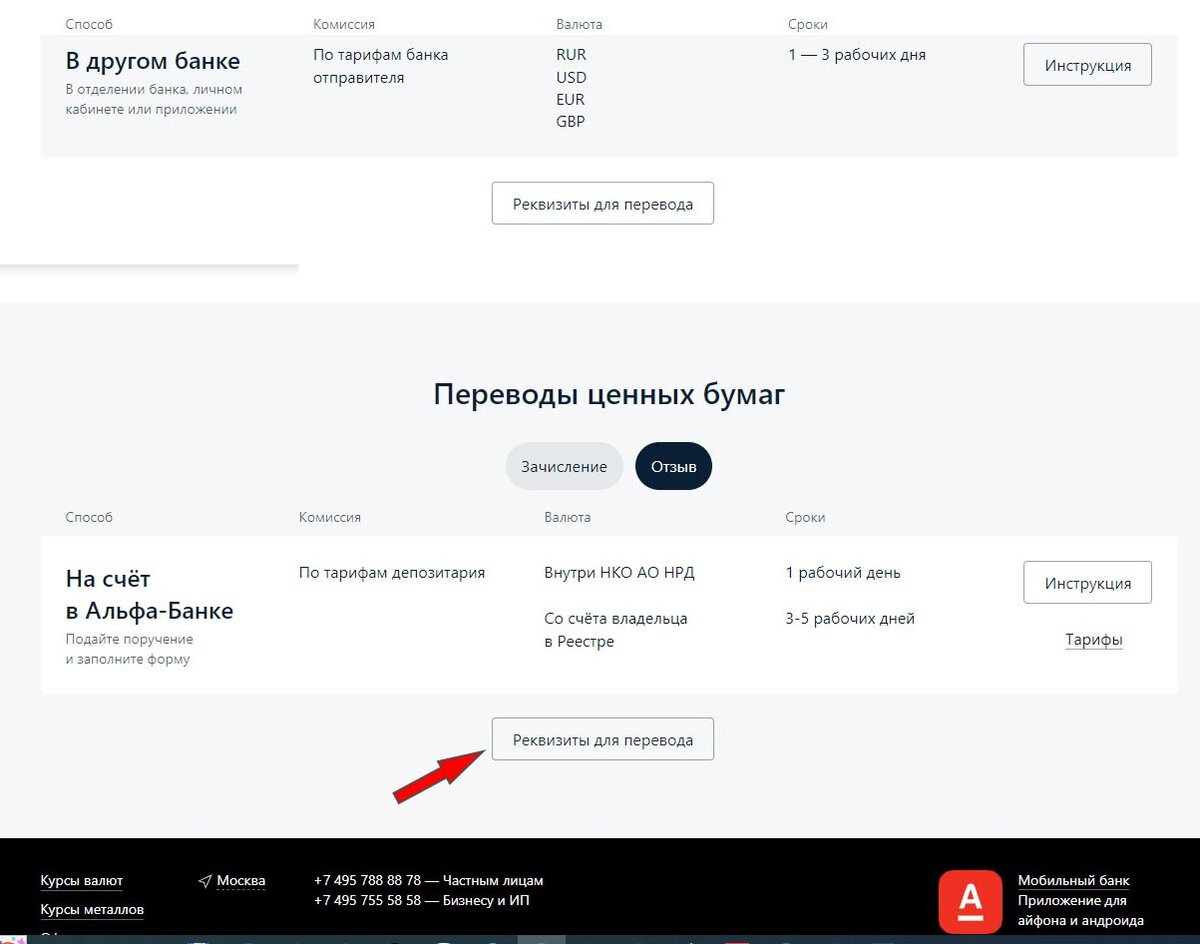
Task: Click the geolocation arrow icon beside Москва
Action: (x=205, y=879)
